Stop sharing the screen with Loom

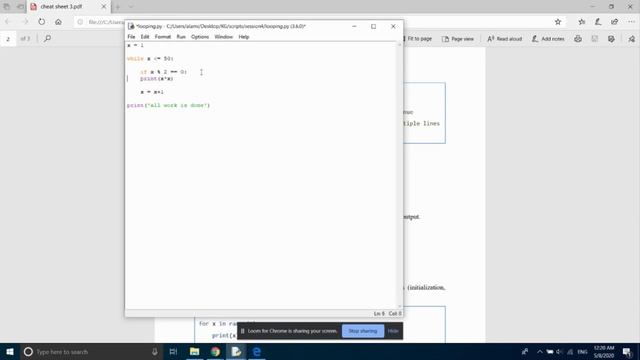click(363, 331)
